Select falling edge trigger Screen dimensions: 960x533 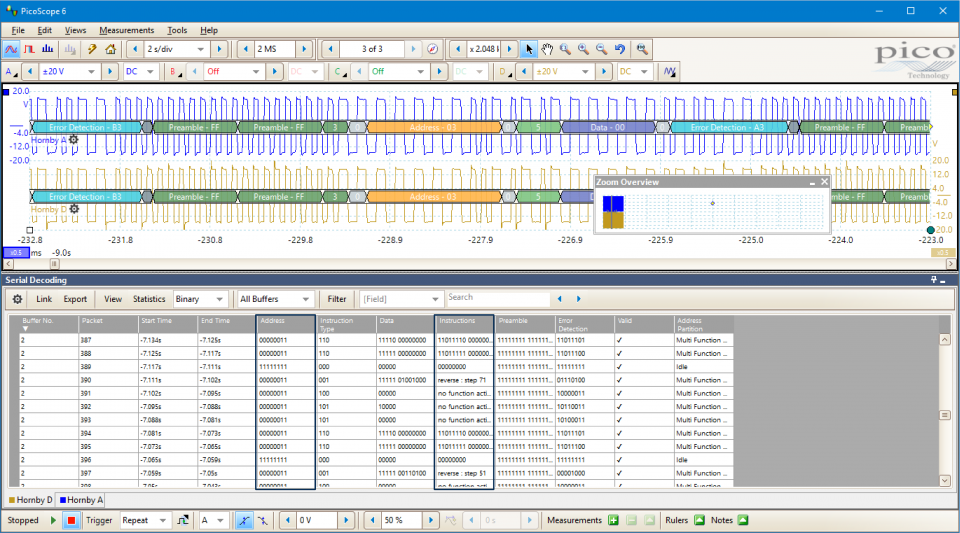click(x=263, y=520)
